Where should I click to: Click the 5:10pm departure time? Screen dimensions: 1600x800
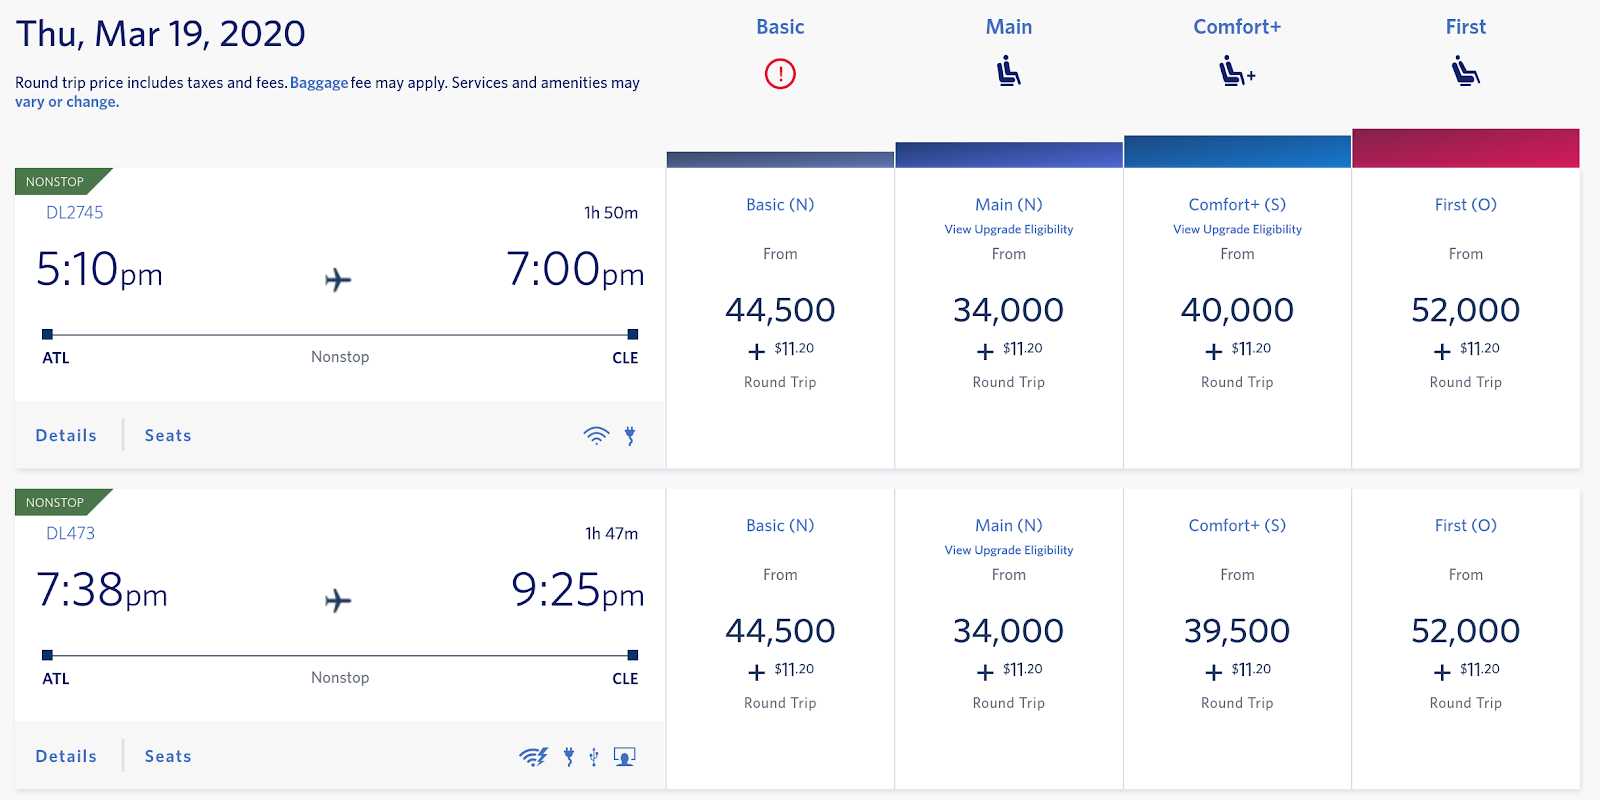click(99, 270)
